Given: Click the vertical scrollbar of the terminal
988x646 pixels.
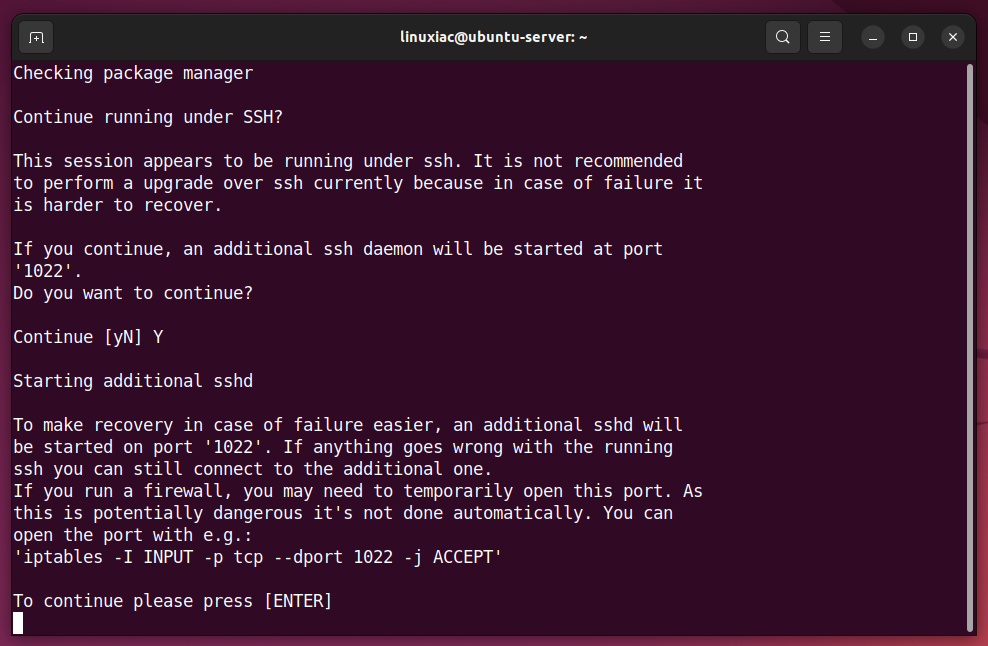Looking at the screenshot, I should click(x=969, y=347).
